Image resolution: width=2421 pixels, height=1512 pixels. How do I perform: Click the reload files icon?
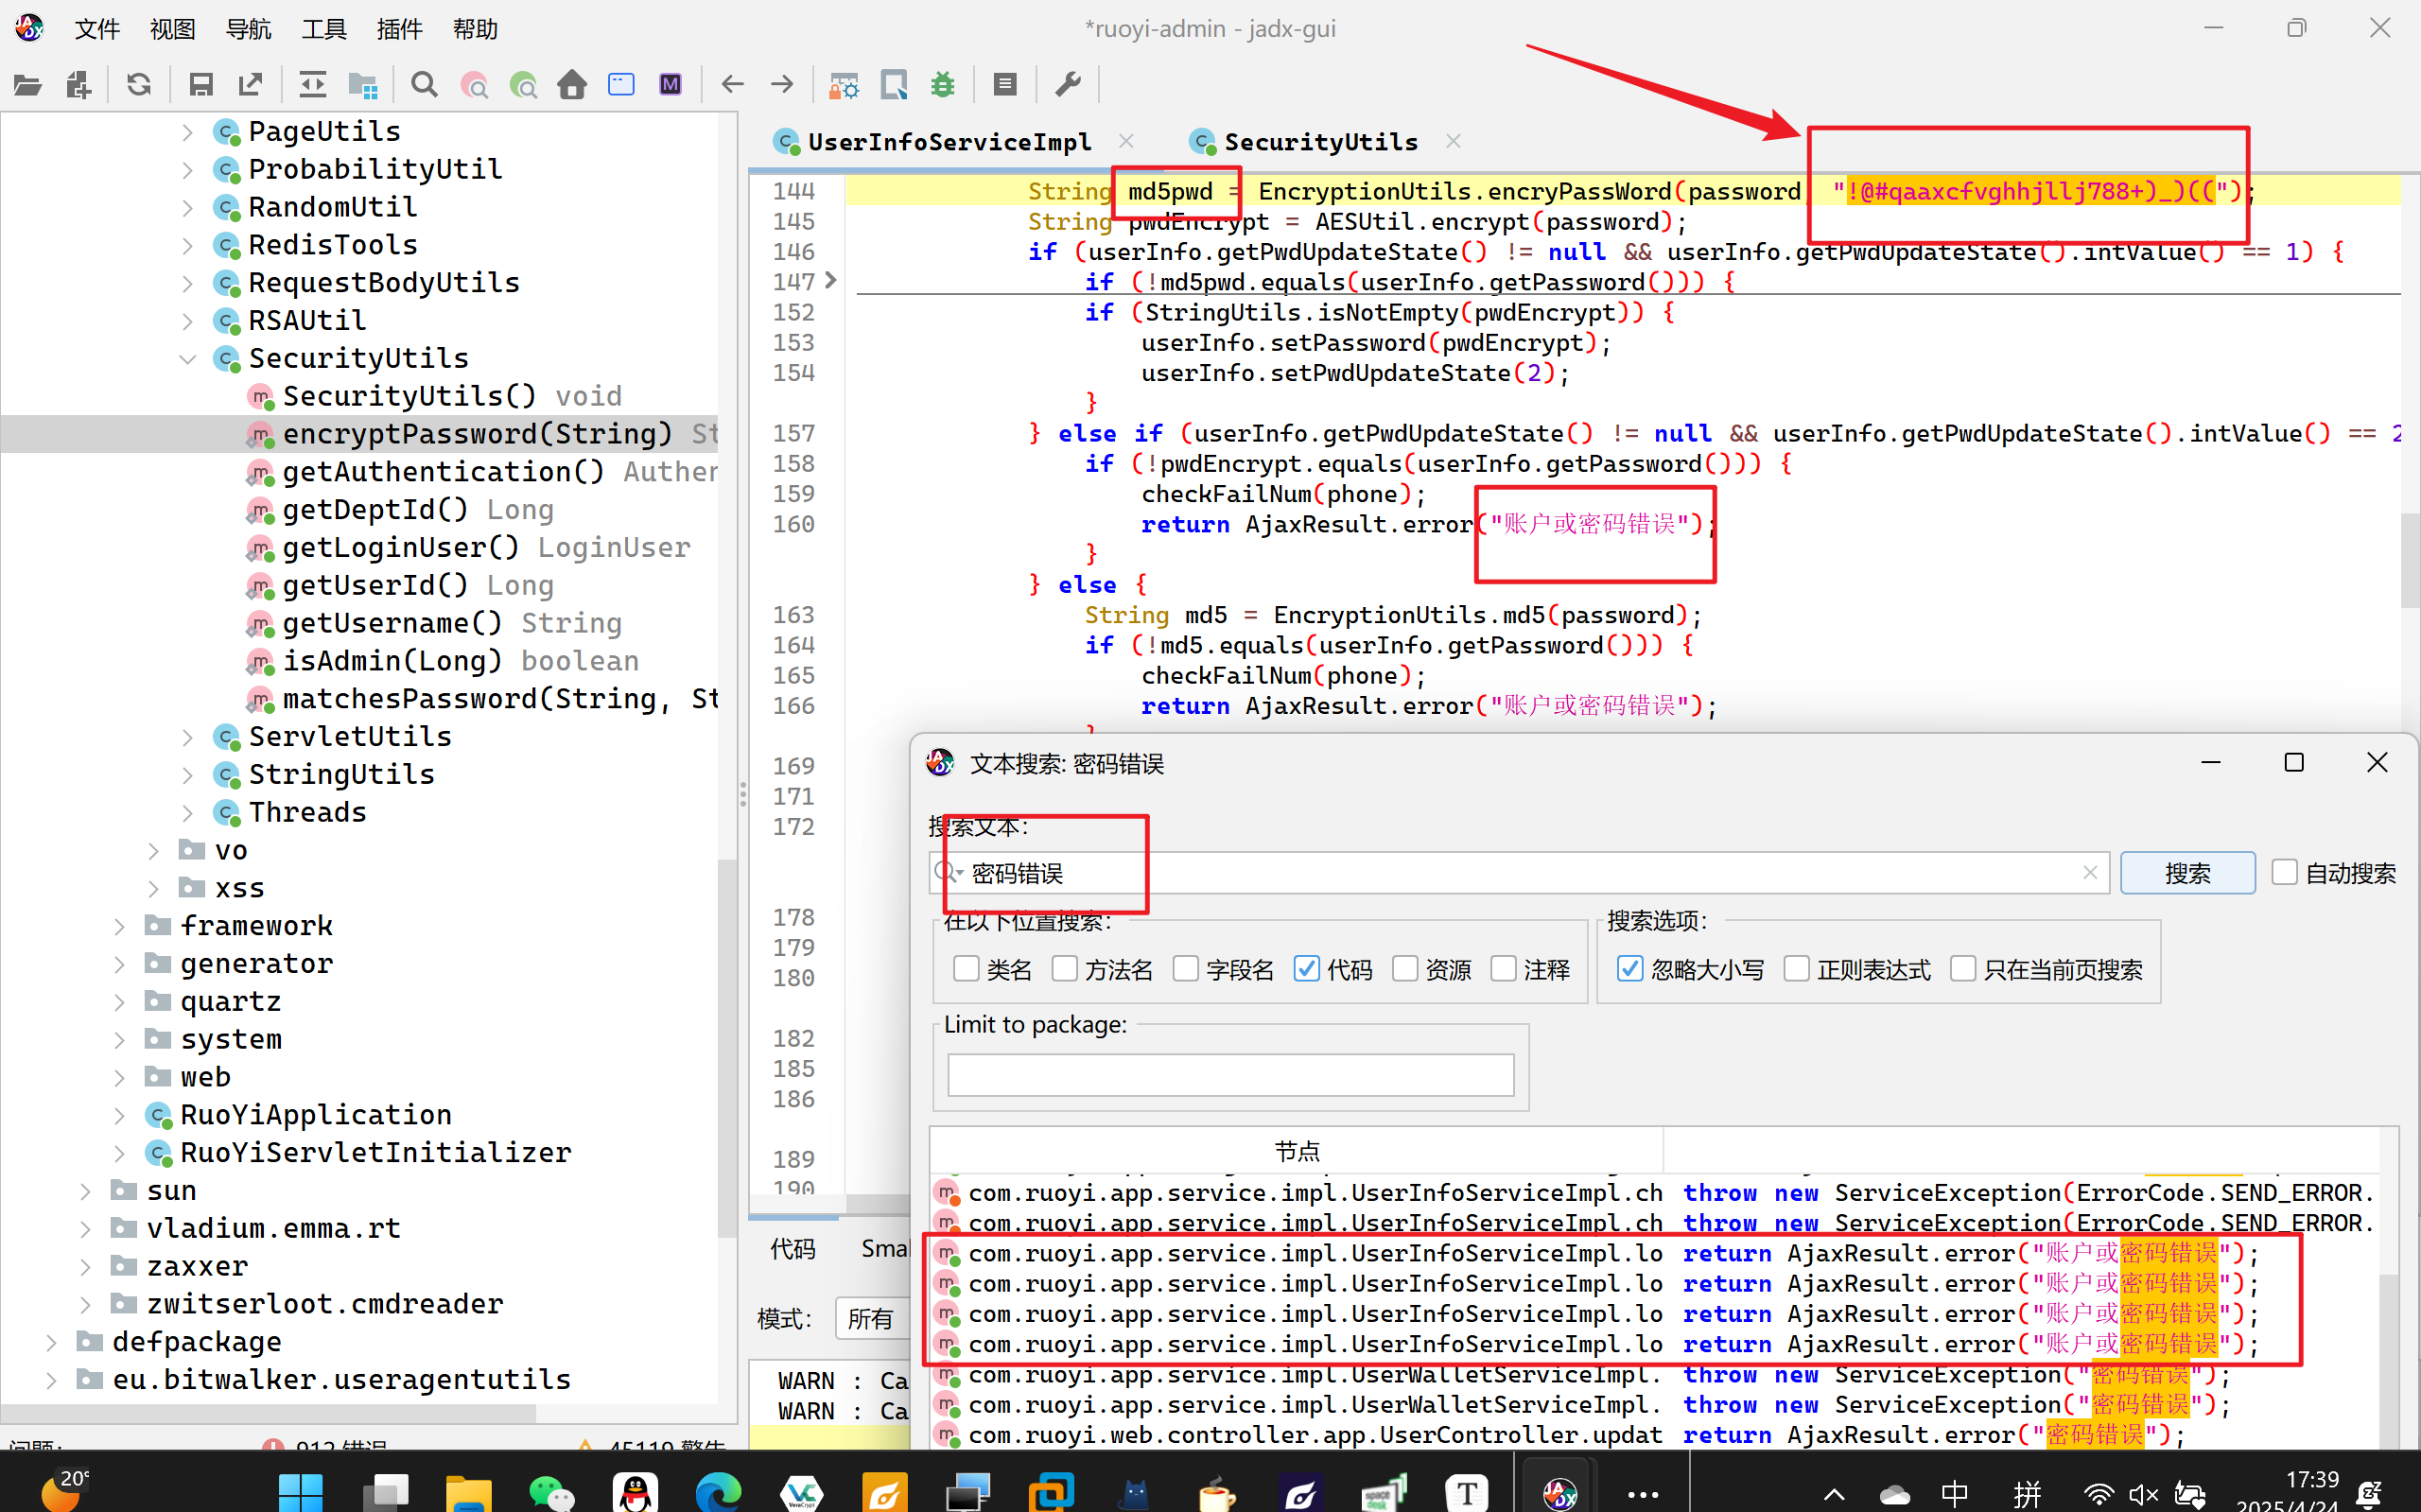(x=139, y=85)
